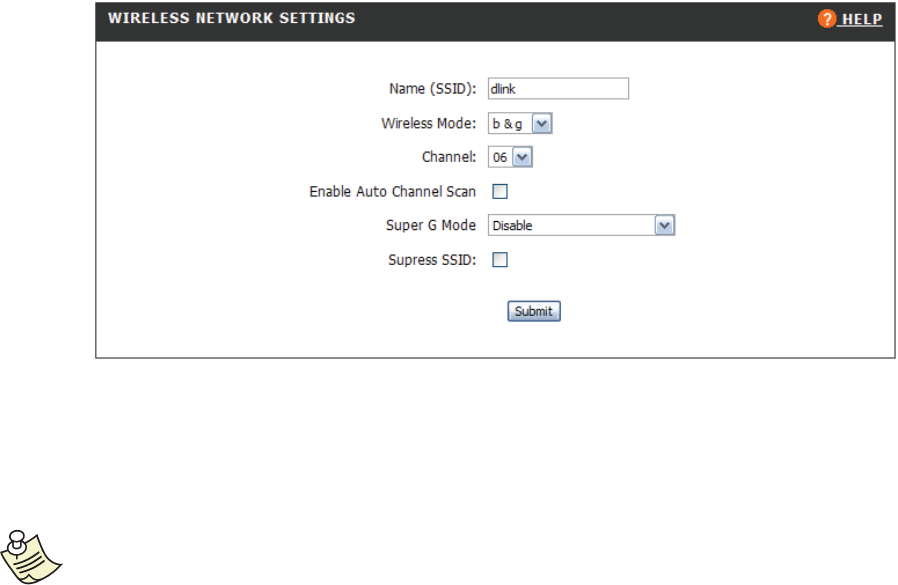Tick the Supress SSID checkbox

(500, 260)
